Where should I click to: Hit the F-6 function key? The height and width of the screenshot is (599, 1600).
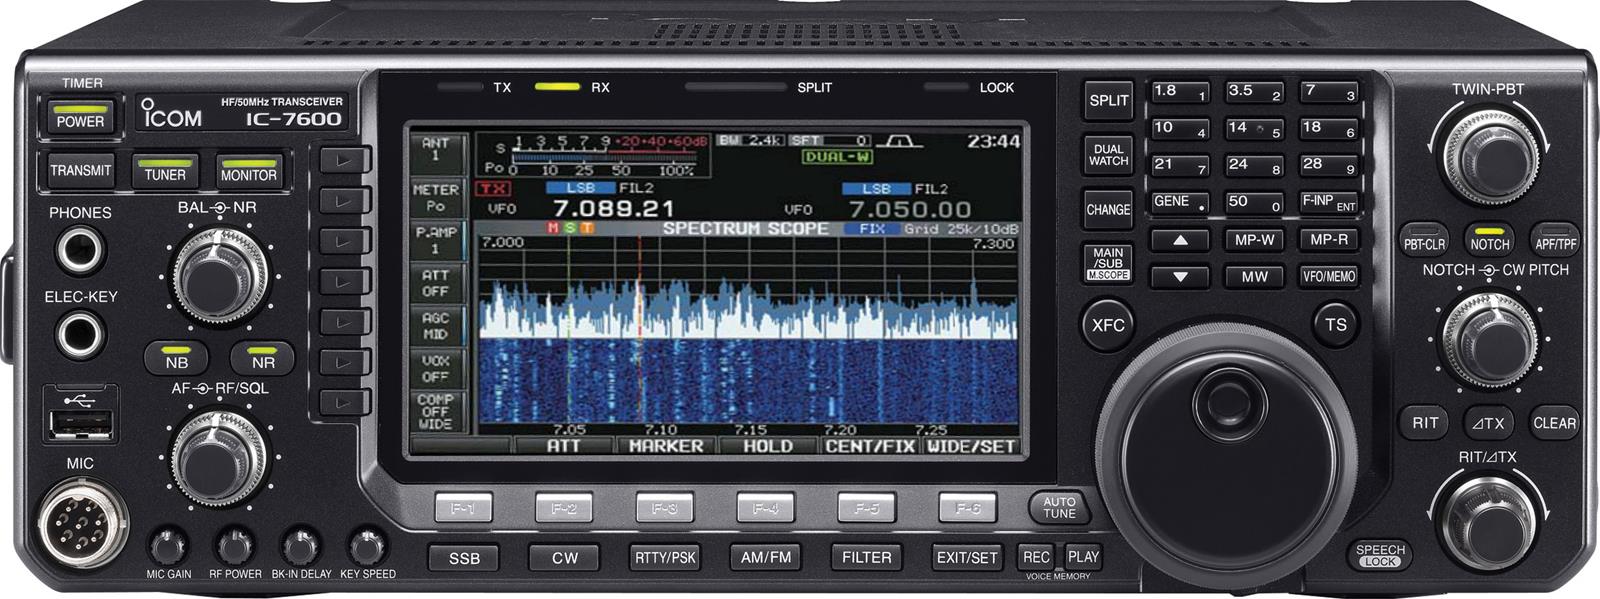[968, 508]
